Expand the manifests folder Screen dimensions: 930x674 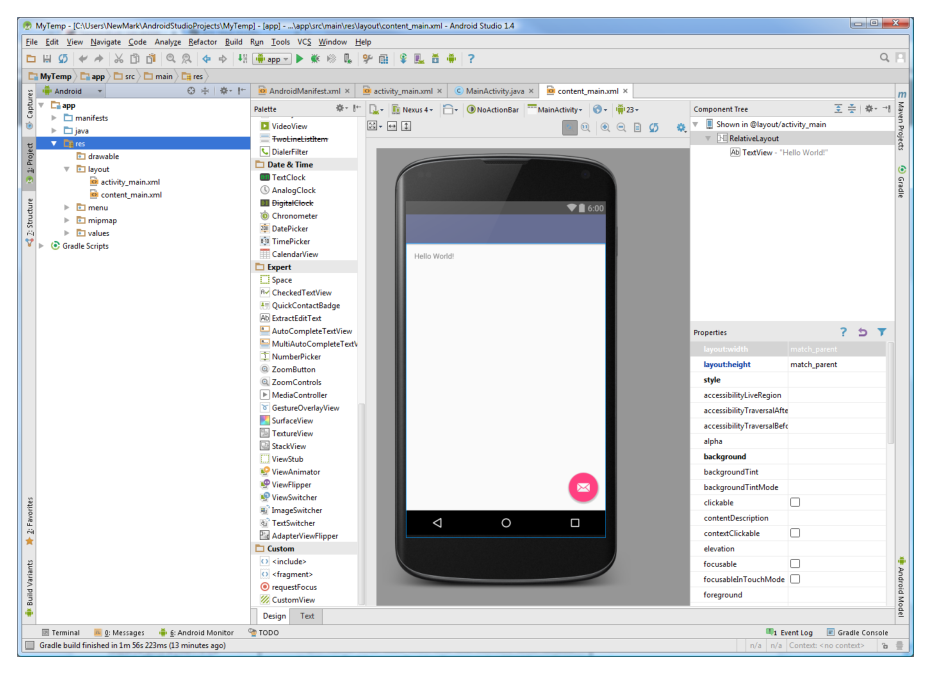pyautogui.click(x=54, y=118)
